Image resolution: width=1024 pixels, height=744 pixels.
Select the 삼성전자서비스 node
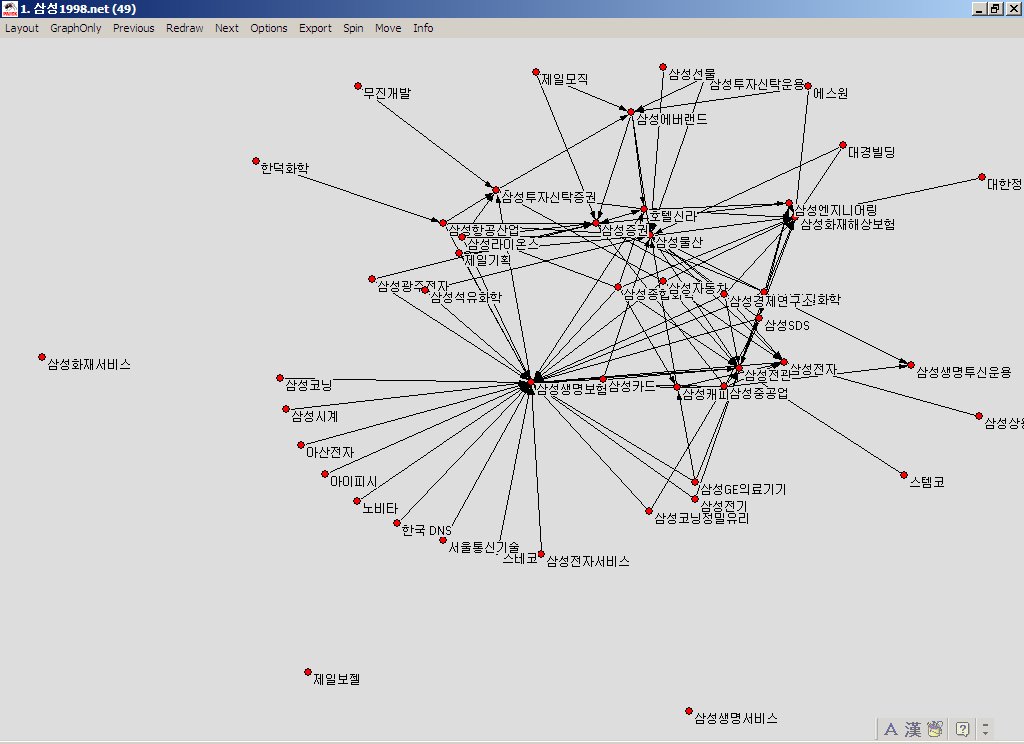[x=541, y=555]
